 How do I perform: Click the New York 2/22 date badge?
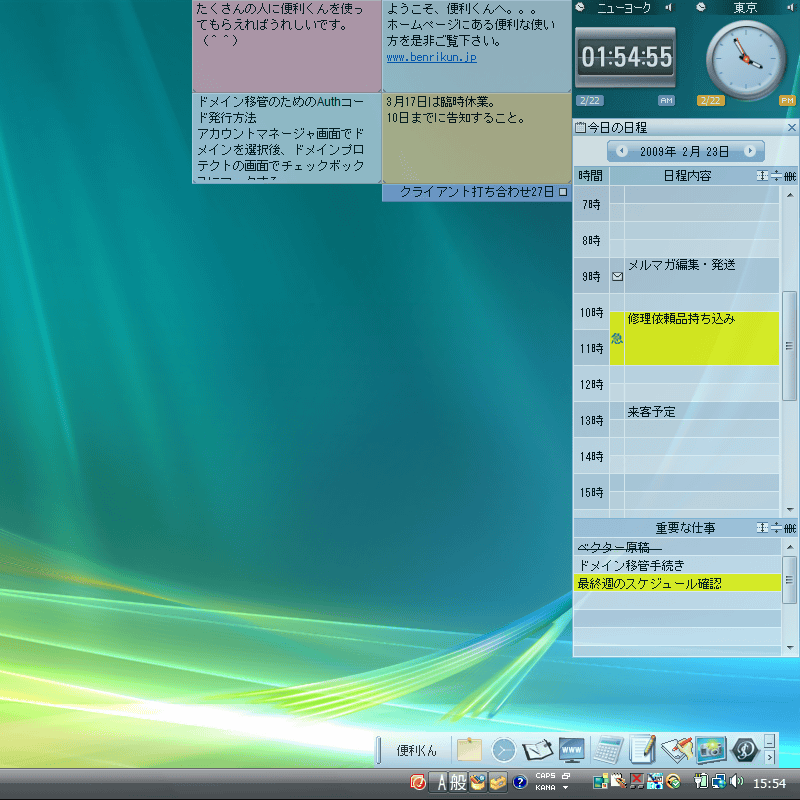point(590,101)
